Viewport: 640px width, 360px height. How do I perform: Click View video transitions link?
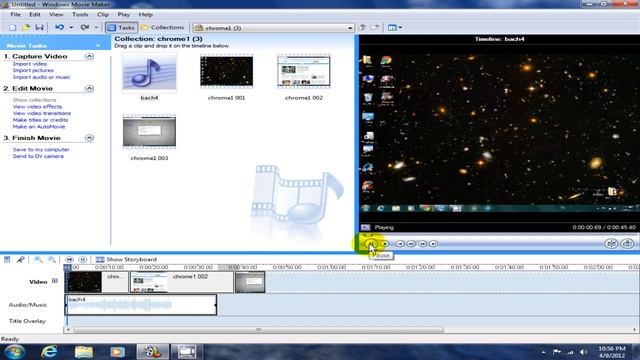coord(42,113)
